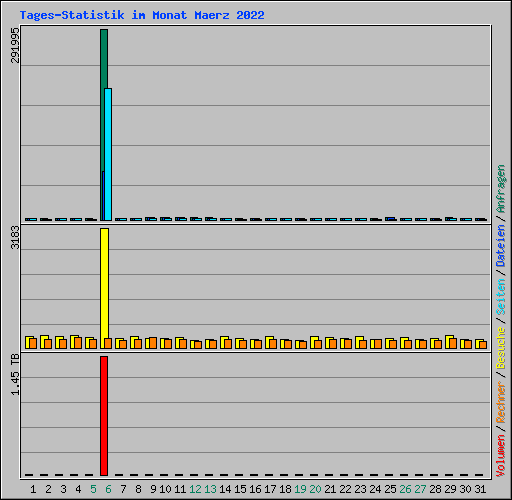512x500 pixels.
Task: Click the yellow Besuche legend label
Action: [x=501, y=347]
